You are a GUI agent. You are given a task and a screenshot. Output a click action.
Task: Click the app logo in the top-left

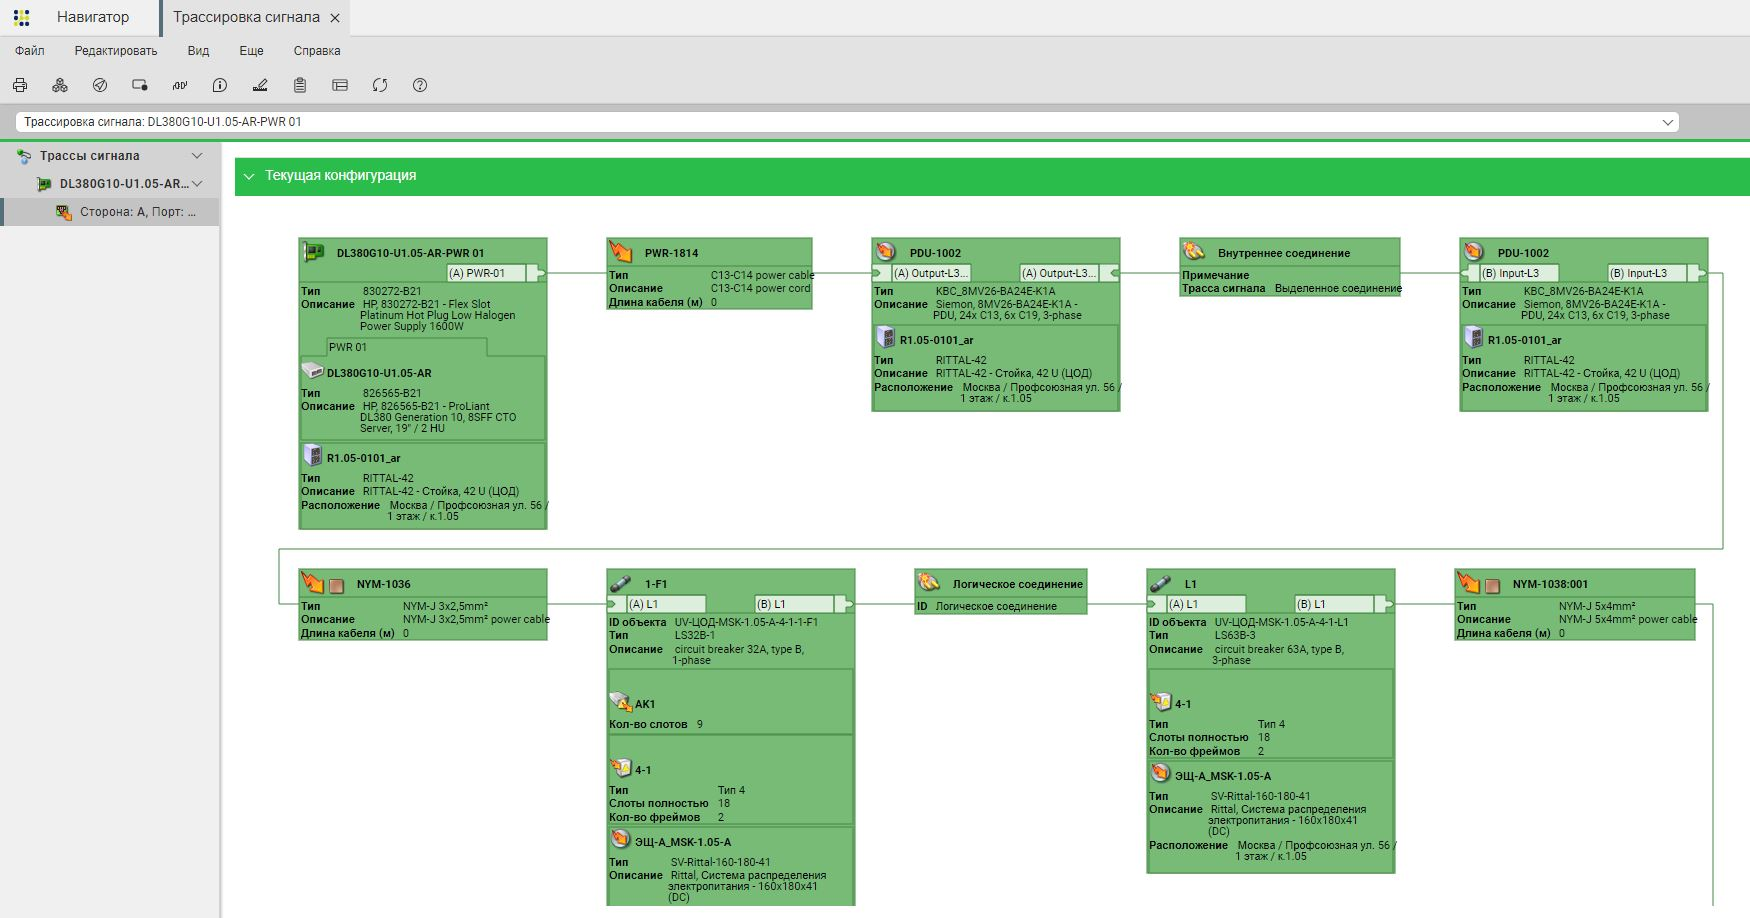(22, 17)
